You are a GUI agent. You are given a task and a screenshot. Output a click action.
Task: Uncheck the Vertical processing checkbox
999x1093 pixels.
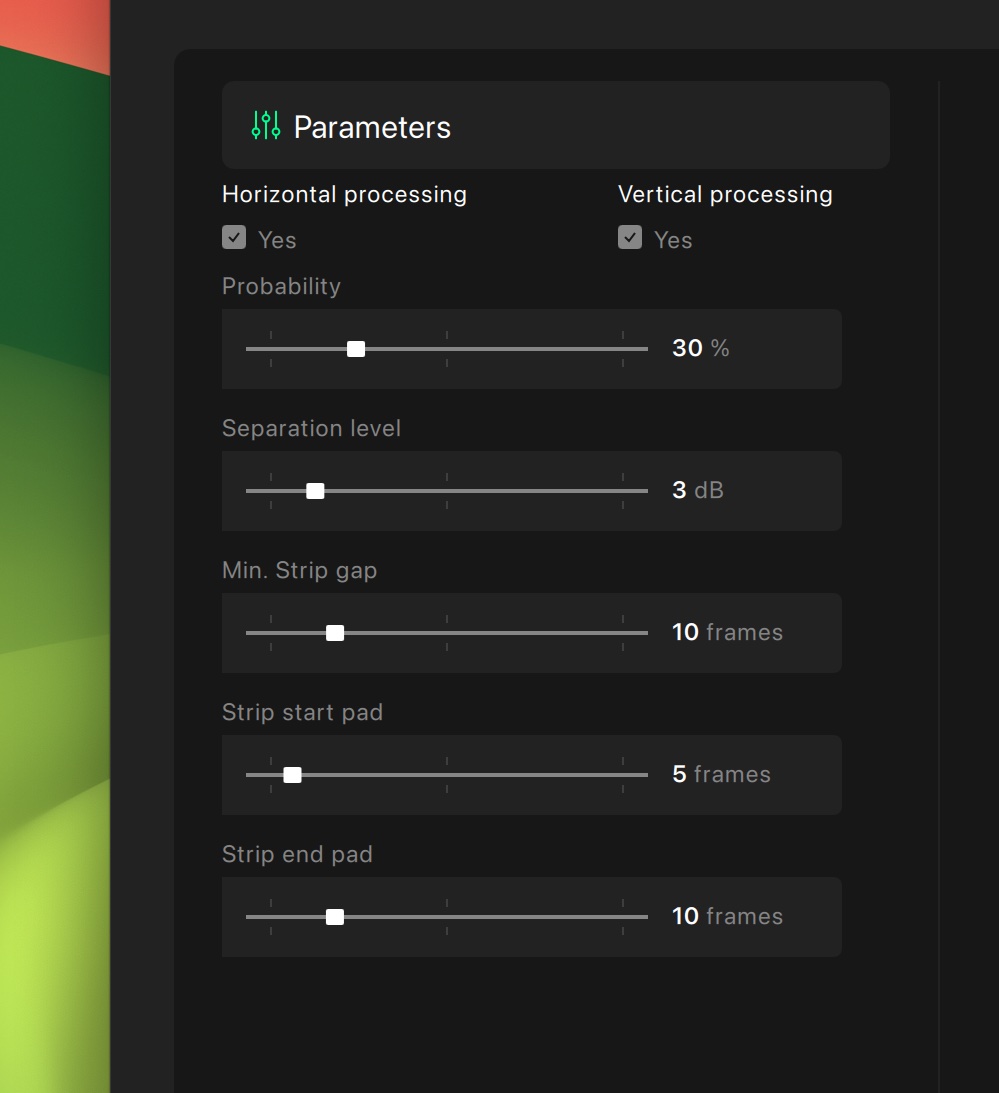(x=630, y=237)
